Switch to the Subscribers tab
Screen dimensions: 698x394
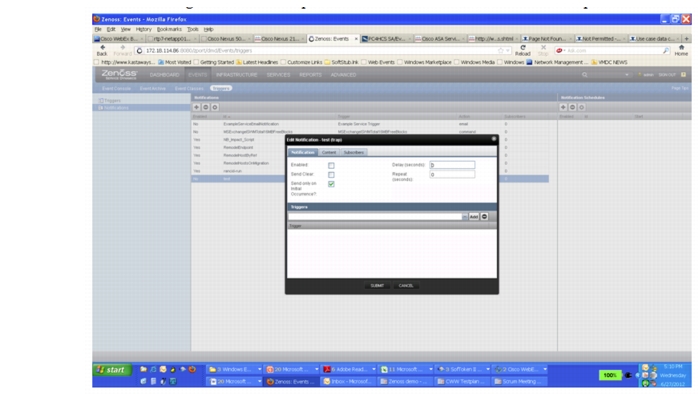(x=353, y=152)
